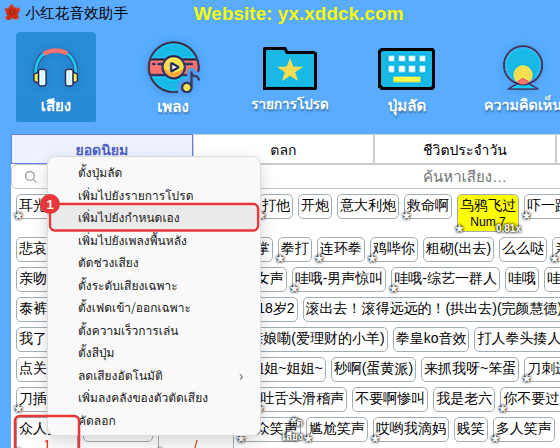Screen dimensions: 560x448
Task: Play the 滚出去！滚得远远的 sound
Action: tap(431, 309)
